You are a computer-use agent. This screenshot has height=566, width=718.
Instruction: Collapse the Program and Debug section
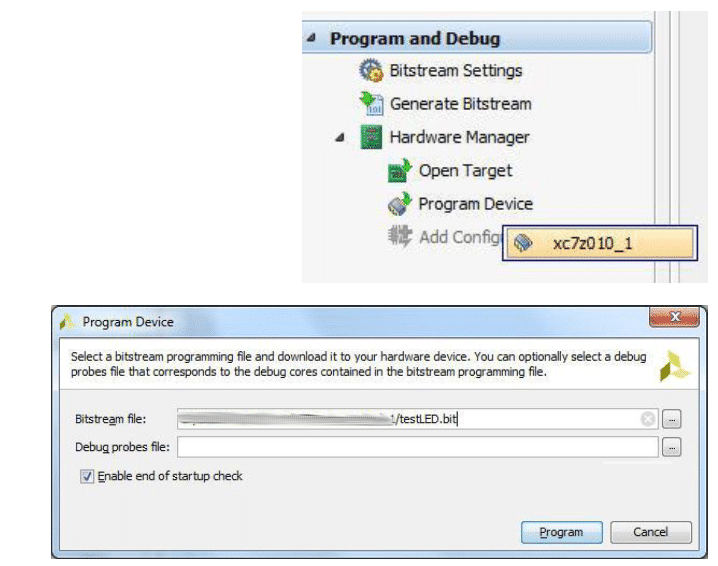tap(310, 39)
